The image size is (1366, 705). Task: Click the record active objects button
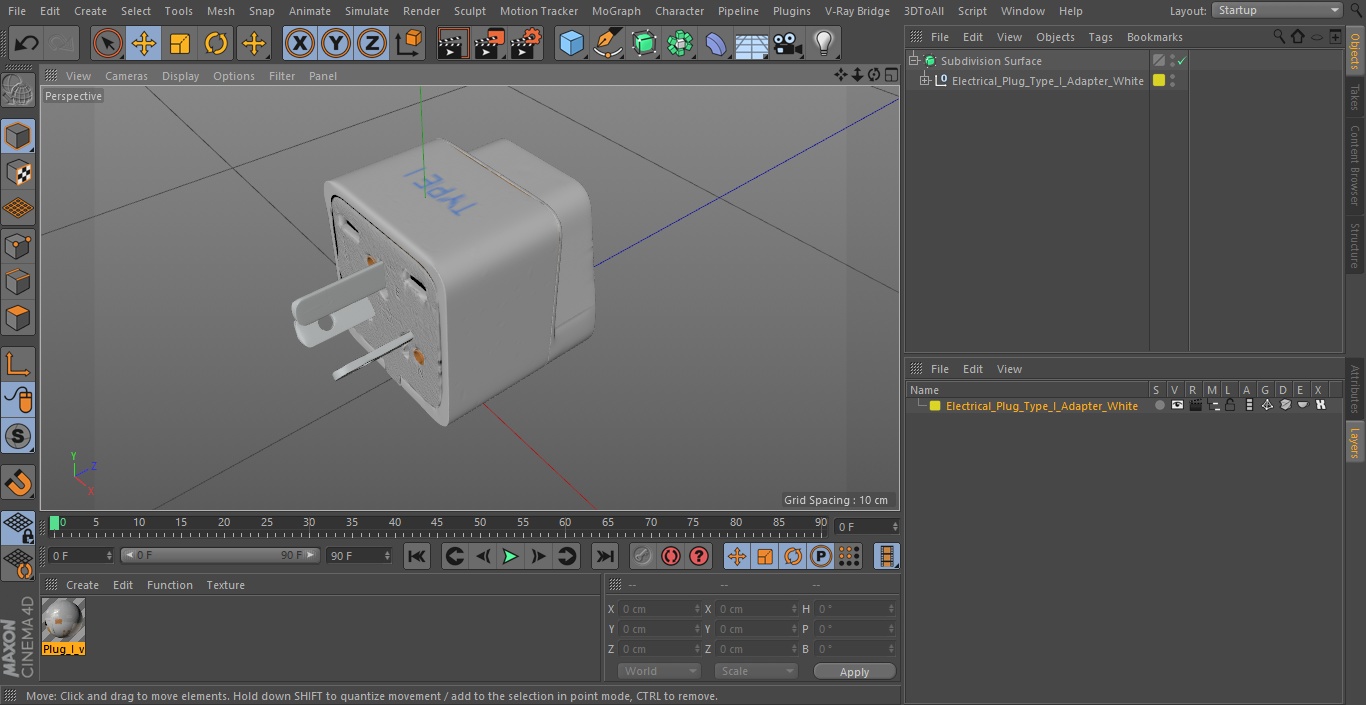coord(643,556)
